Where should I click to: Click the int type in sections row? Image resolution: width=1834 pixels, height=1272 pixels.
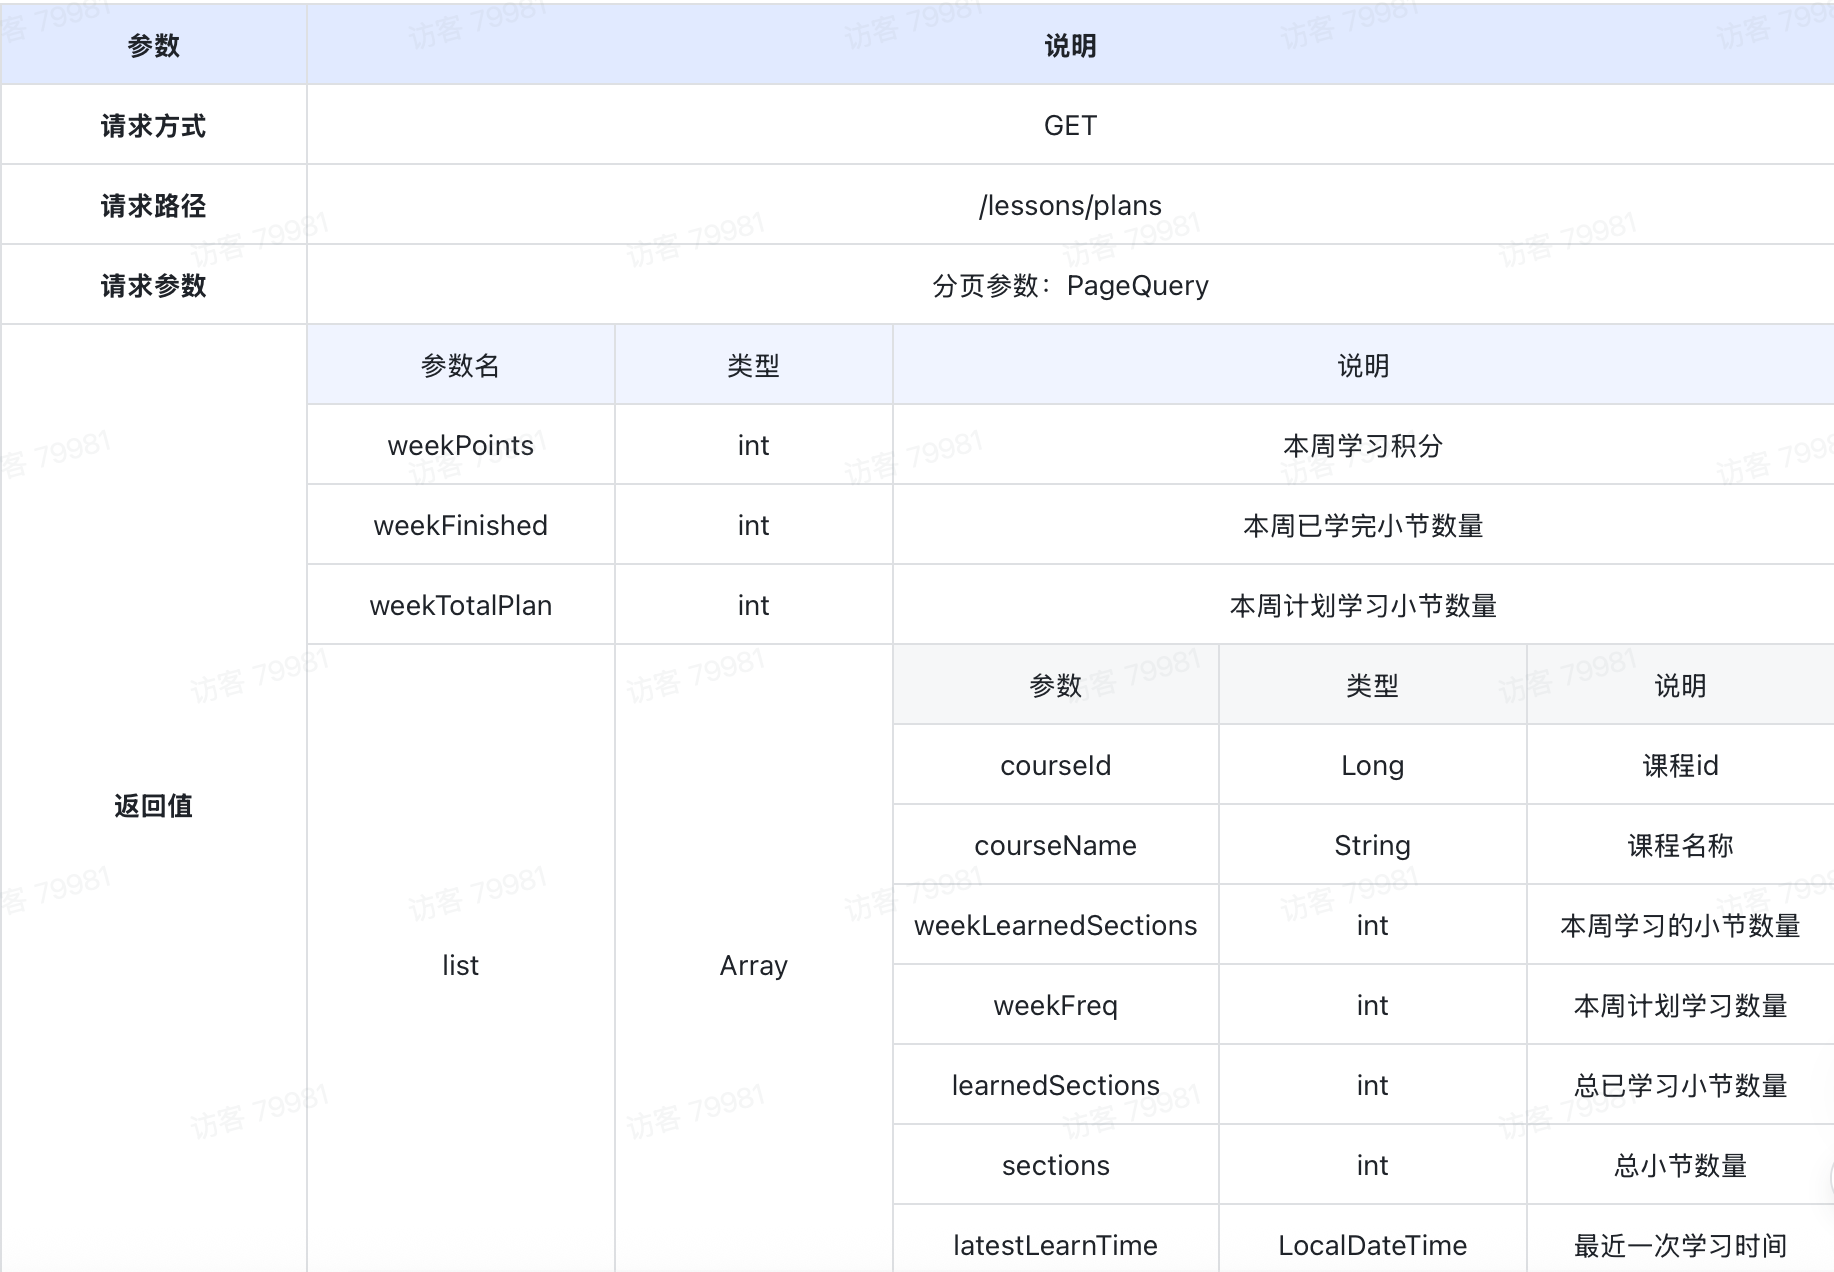1372,1166
